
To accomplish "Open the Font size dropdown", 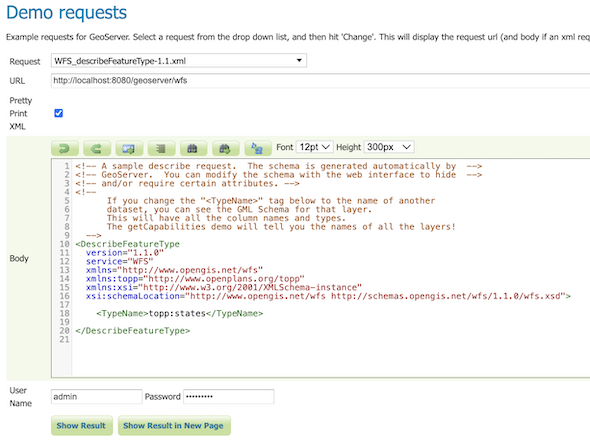I will [x=314, y=147].
